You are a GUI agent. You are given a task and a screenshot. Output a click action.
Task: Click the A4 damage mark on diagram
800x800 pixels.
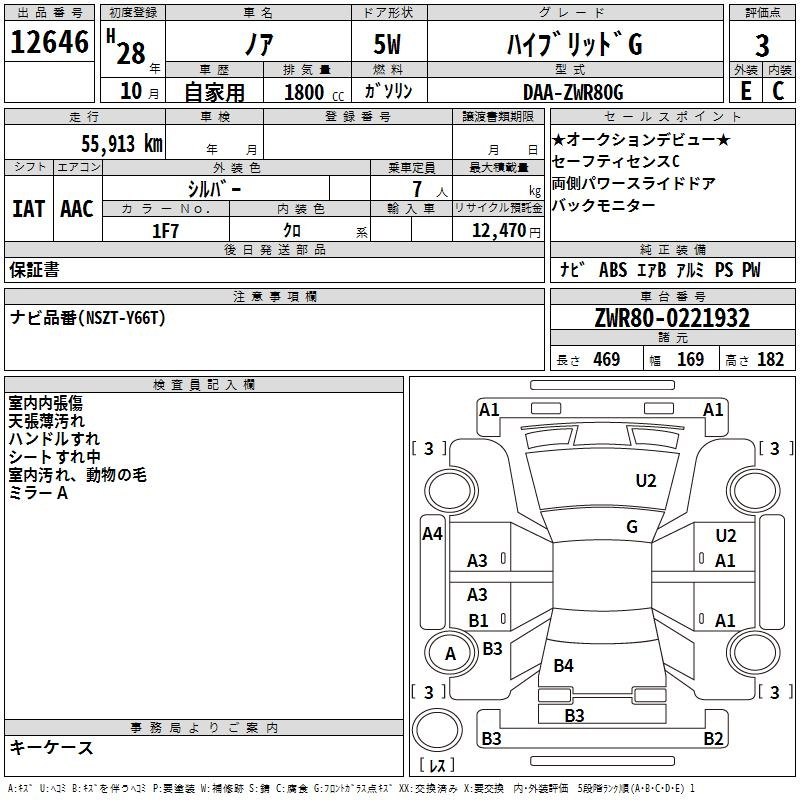click(432, 534)
